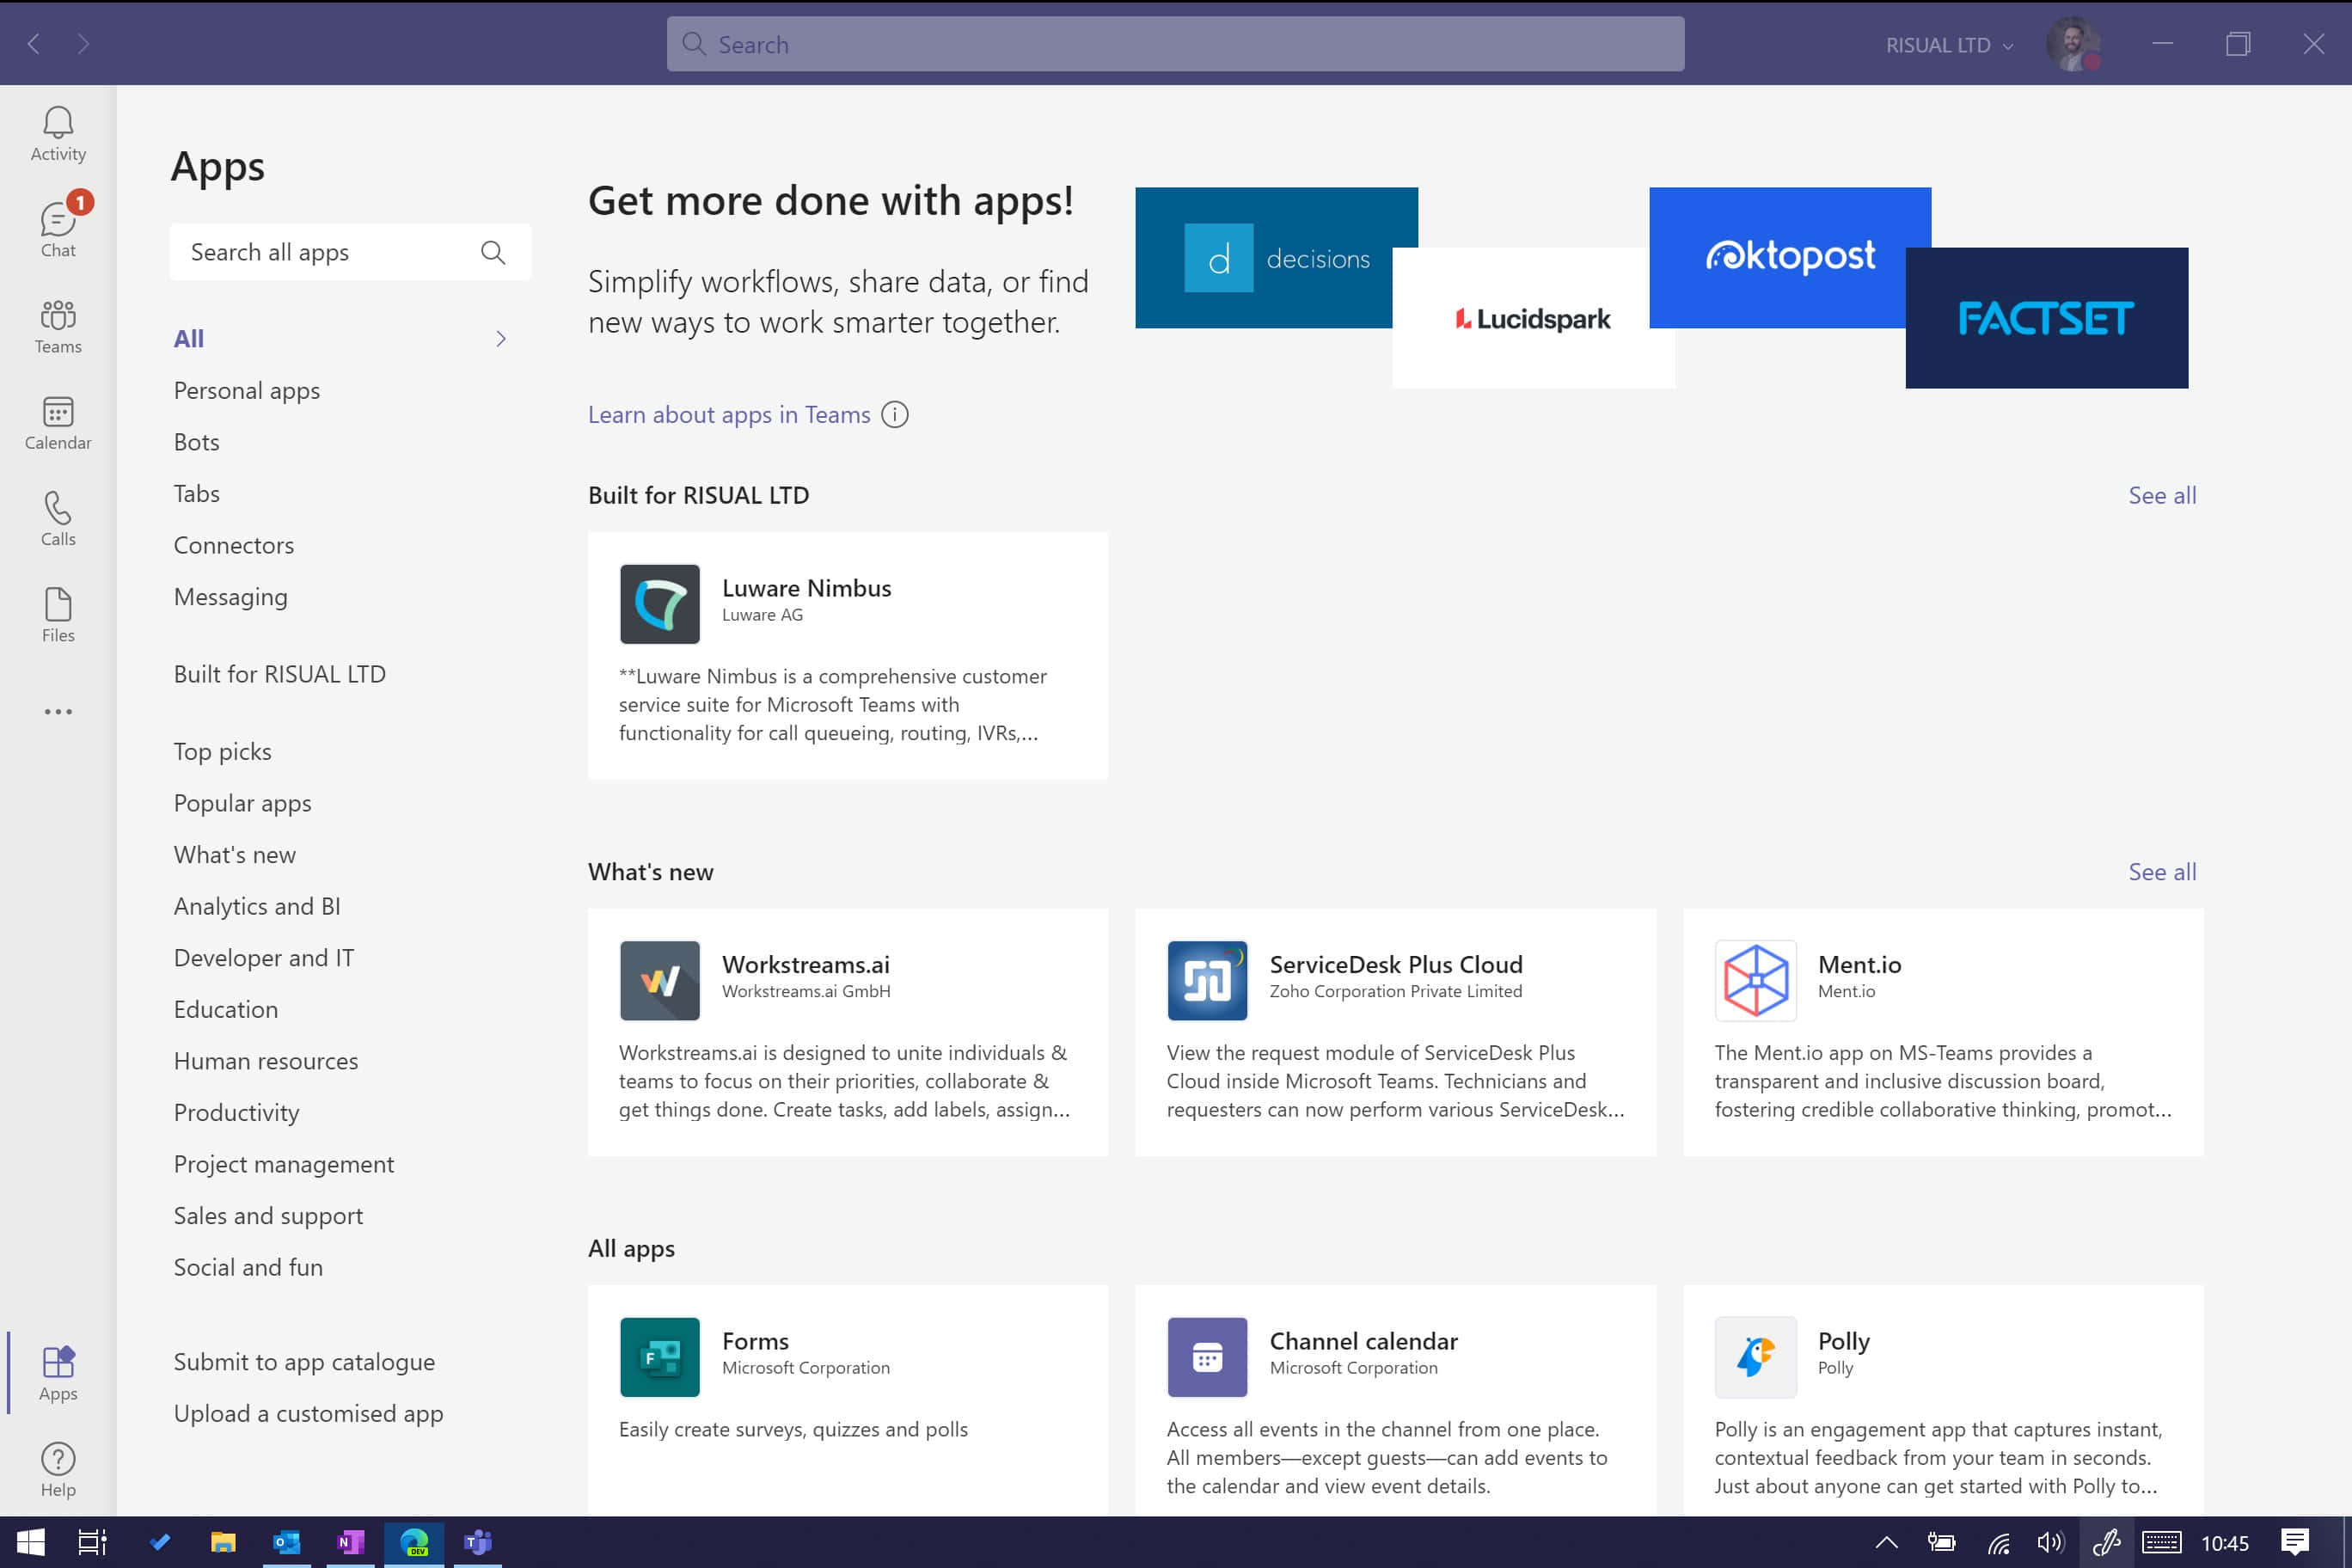Open the volume control in system tray
The height and width of the screenshot is (1568, 2352).
click(x=2050, y=1542)
